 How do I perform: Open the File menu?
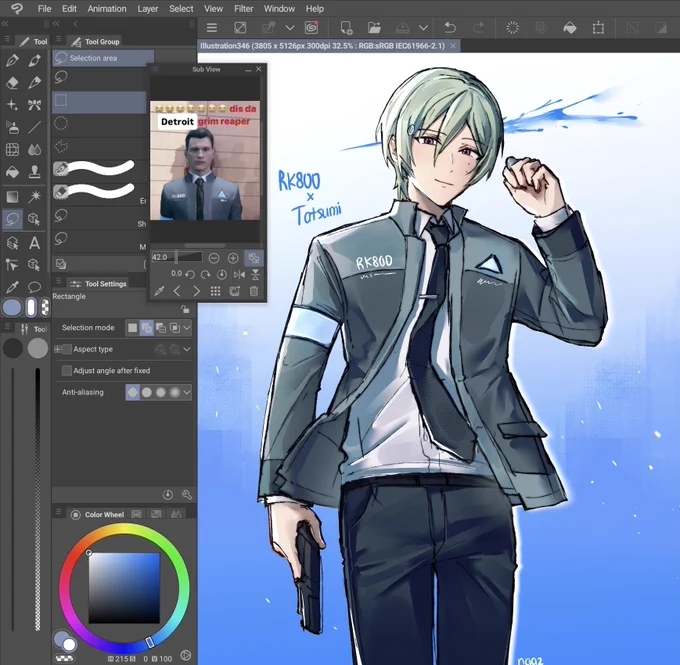click(44, 9)
